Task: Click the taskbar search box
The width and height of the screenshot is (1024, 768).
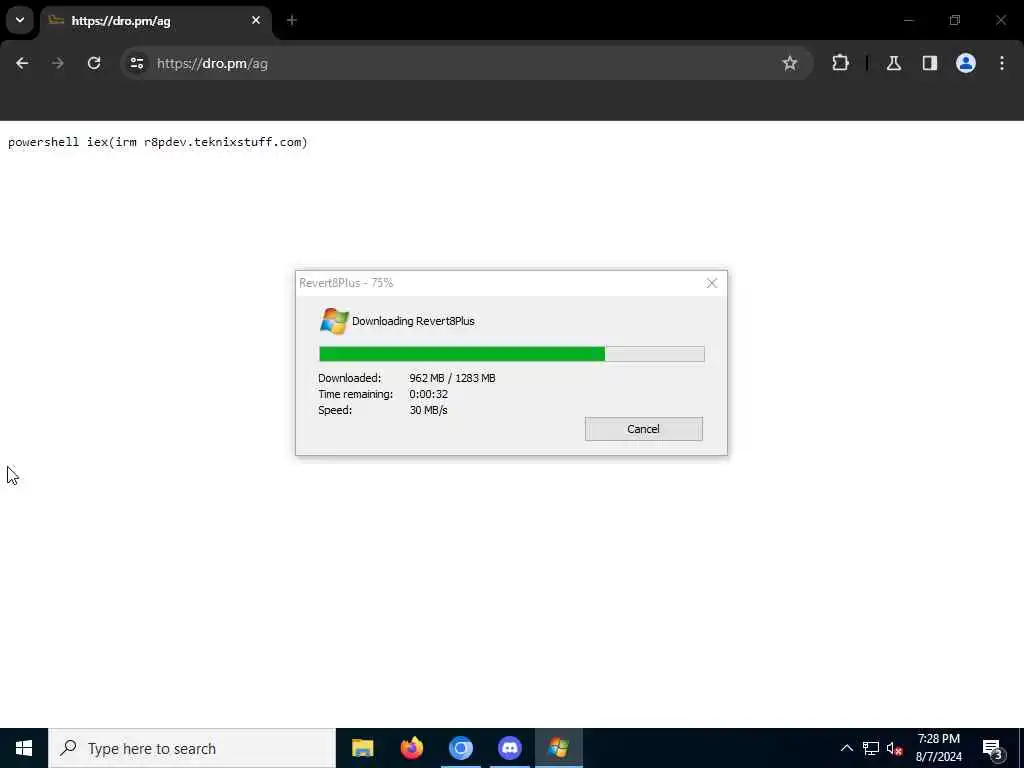Action: [192, 748]
